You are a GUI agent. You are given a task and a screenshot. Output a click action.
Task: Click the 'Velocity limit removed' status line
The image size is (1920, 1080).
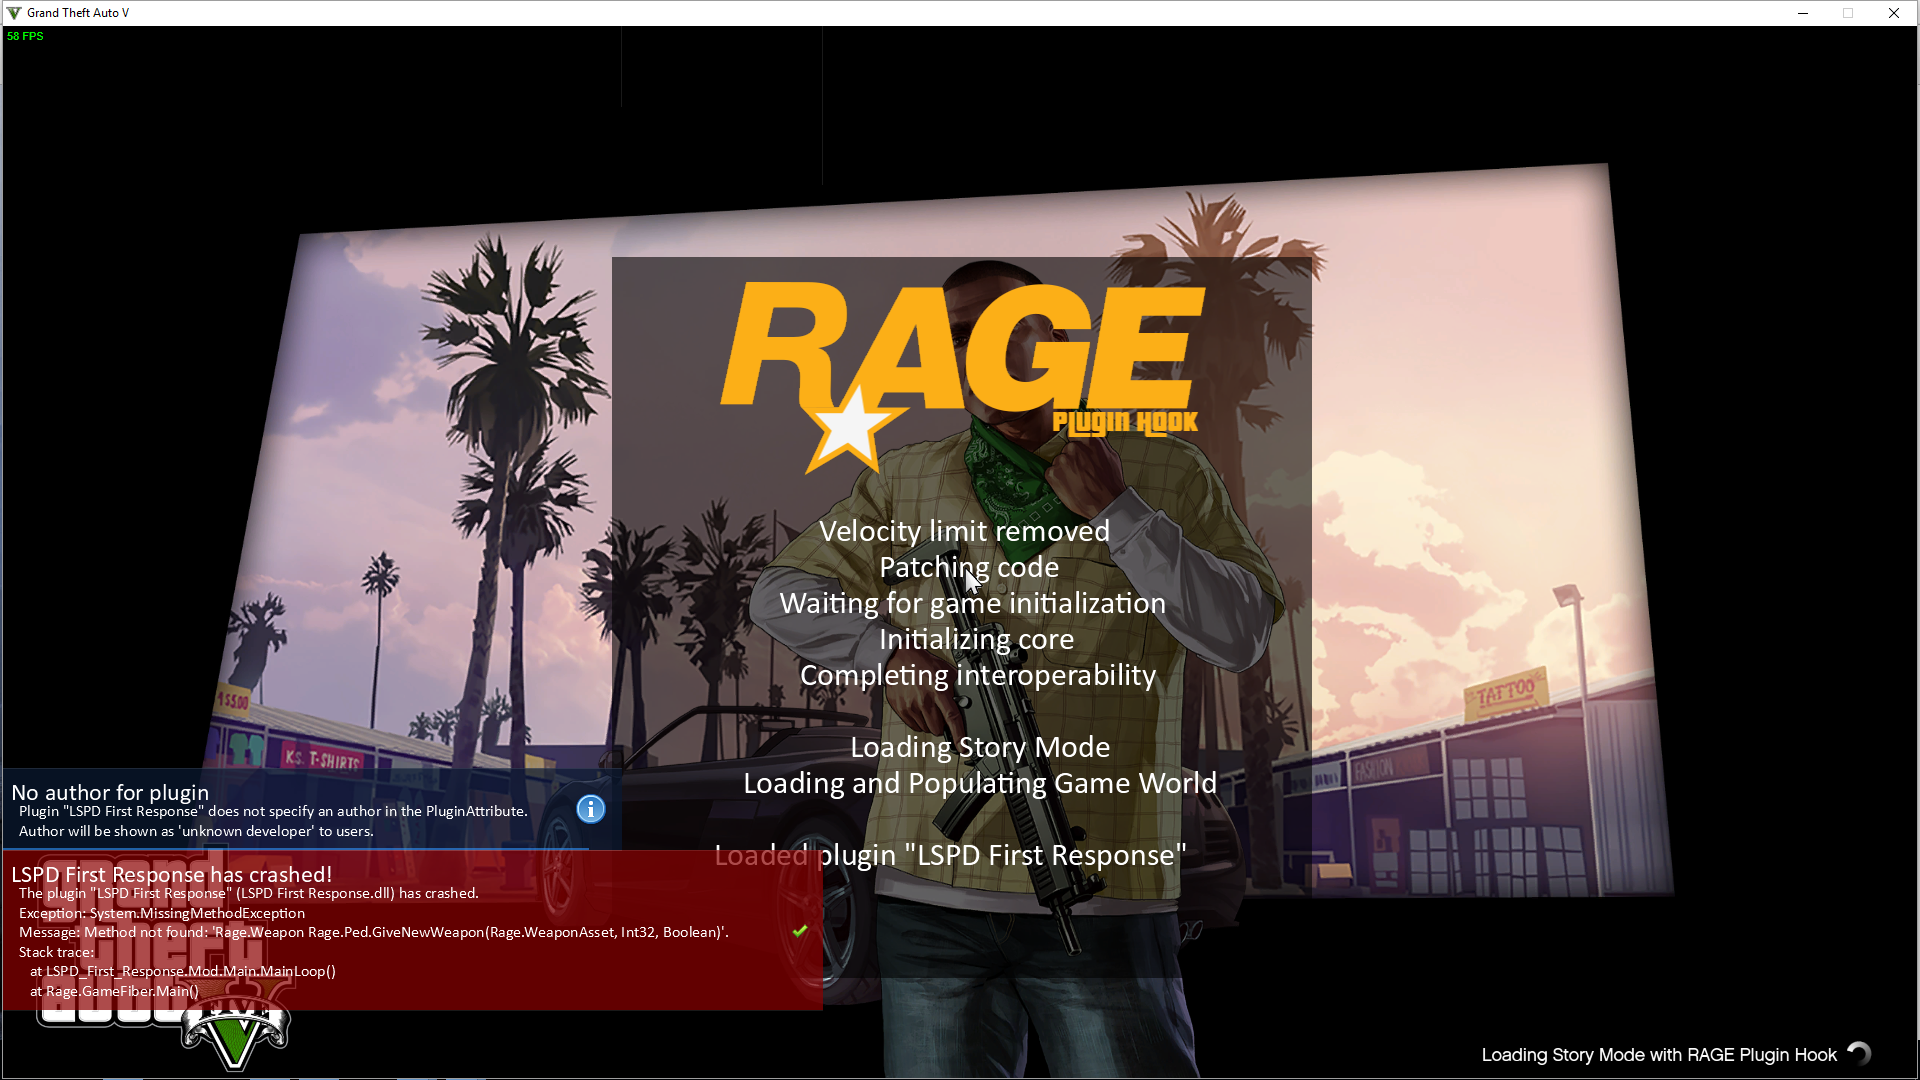[964, 531]
